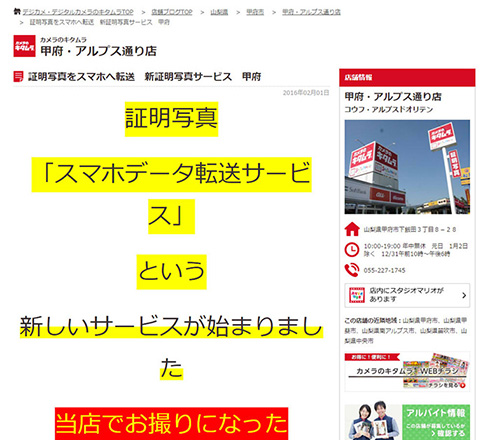Click the article title 証明写真をスマホへ転送
Viewport: 490px width, 440px height.
(x=81, y=77)
